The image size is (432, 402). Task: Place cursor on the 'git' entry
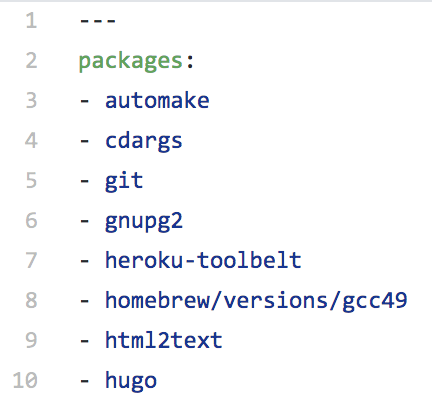(124, 182)
